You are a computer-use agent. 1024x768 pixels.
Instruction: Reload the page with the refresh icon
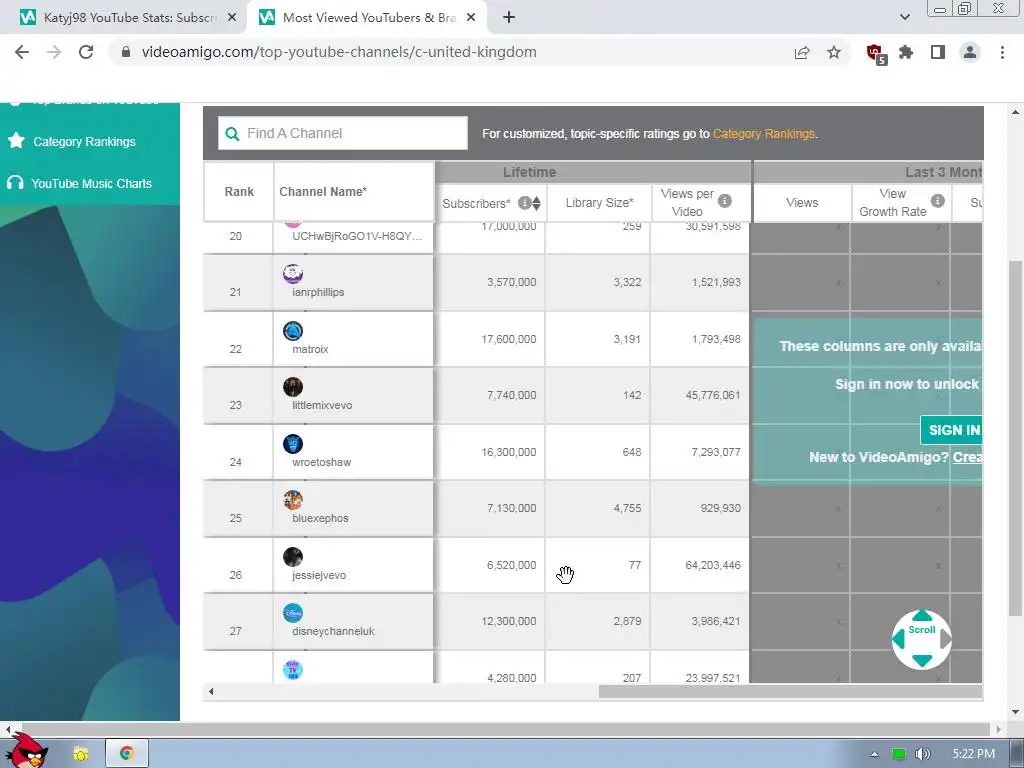(86, 52)
